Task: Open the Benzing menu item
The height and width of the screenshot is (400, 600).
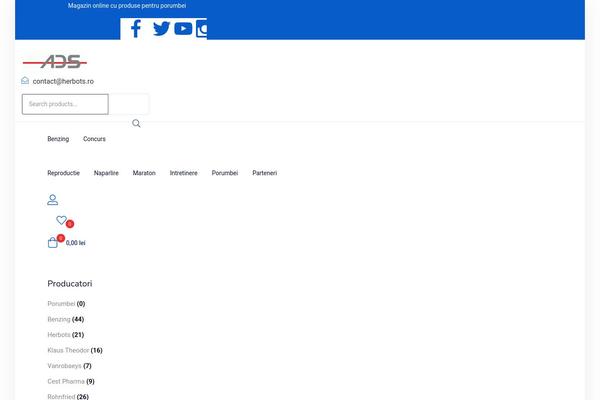Action: click(x=58, y=139)
